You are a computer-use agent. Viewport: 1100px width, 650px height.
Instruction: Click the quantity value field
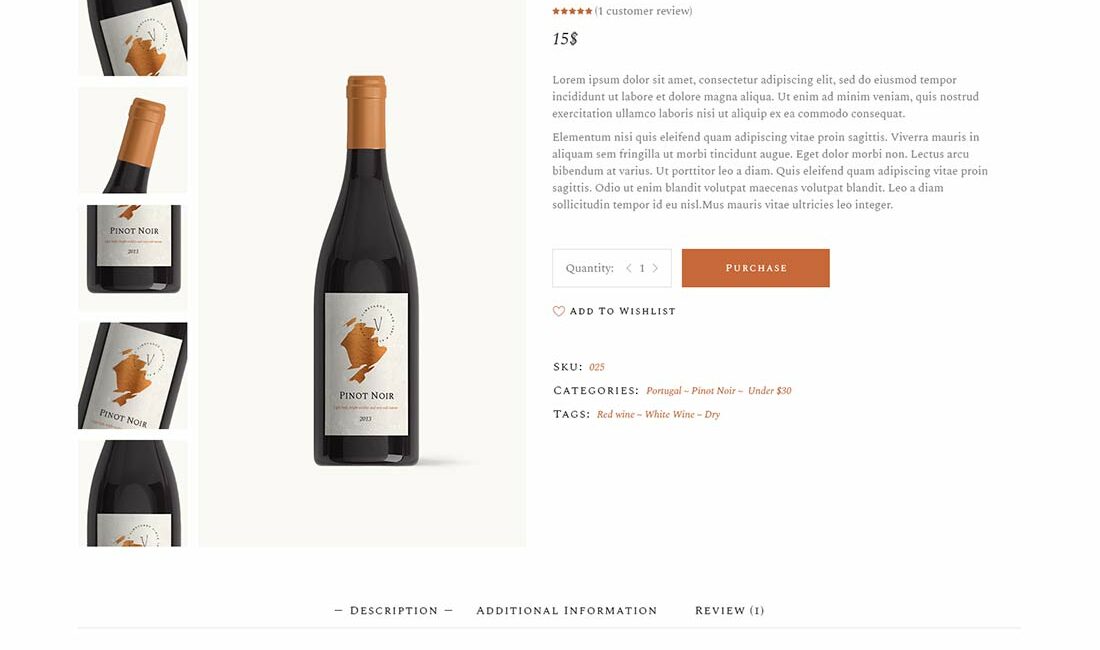642,268
